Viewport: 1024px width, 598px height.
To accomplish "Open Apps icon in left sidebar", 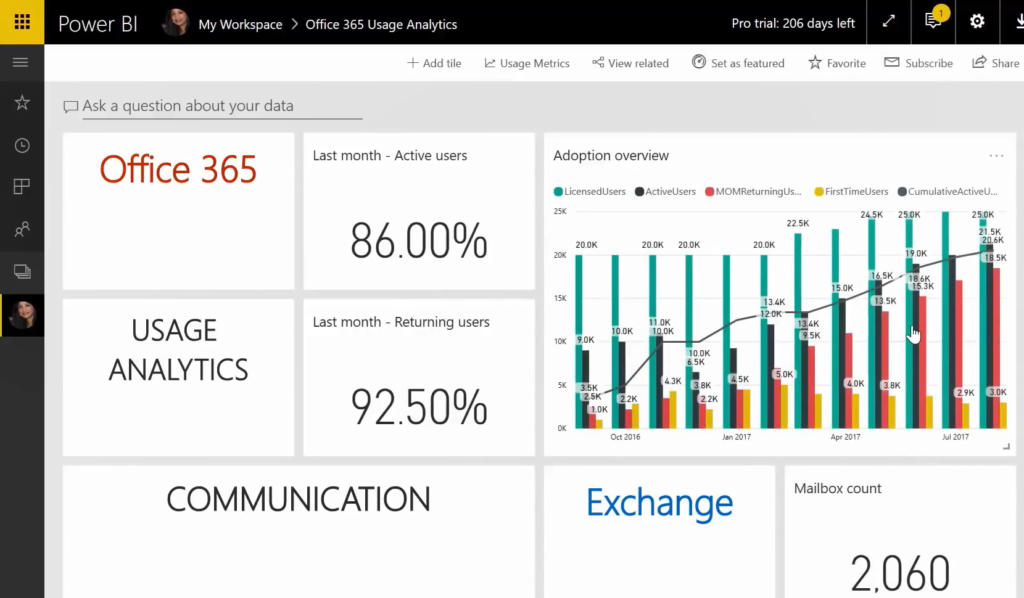I will (x=22, y=187).
